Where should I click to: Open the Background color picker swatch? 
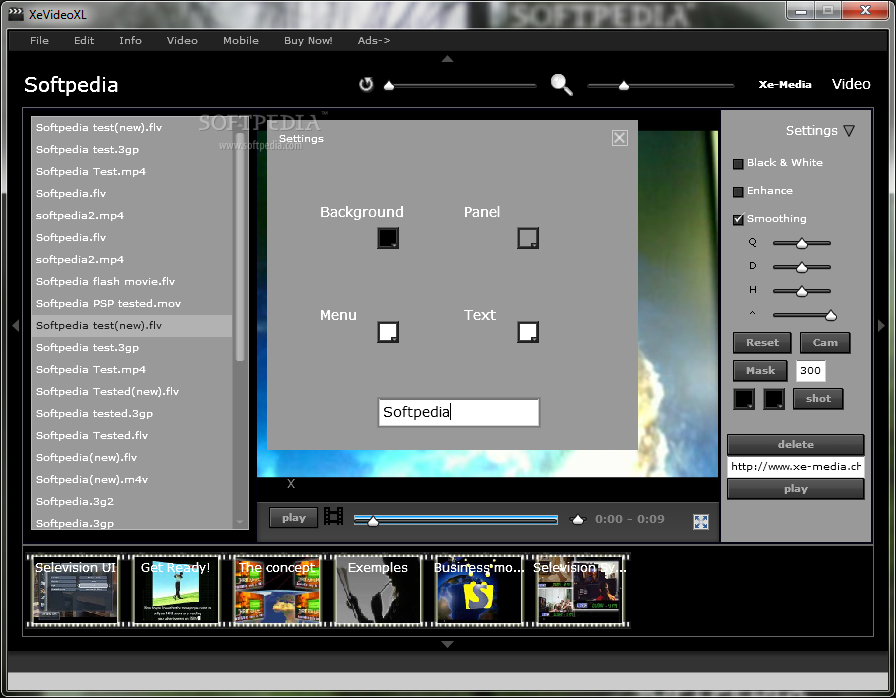pyautogui.click(x=388, y=238)
